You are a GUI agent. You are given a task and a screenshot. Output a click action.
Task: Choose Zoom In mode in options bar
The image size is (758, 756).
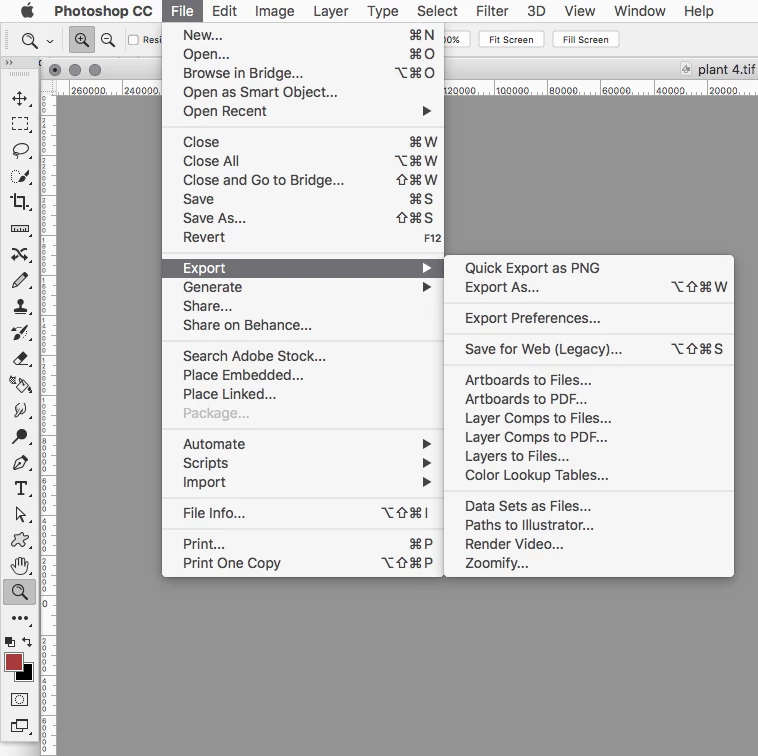82,40
